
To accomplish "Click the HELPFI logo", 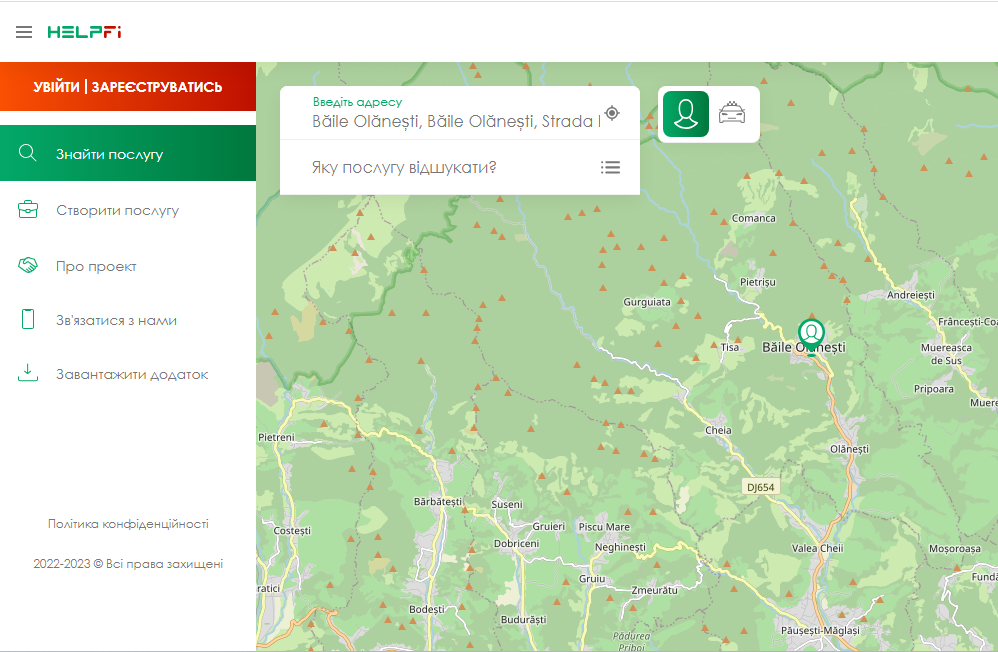I will (84, 32).
